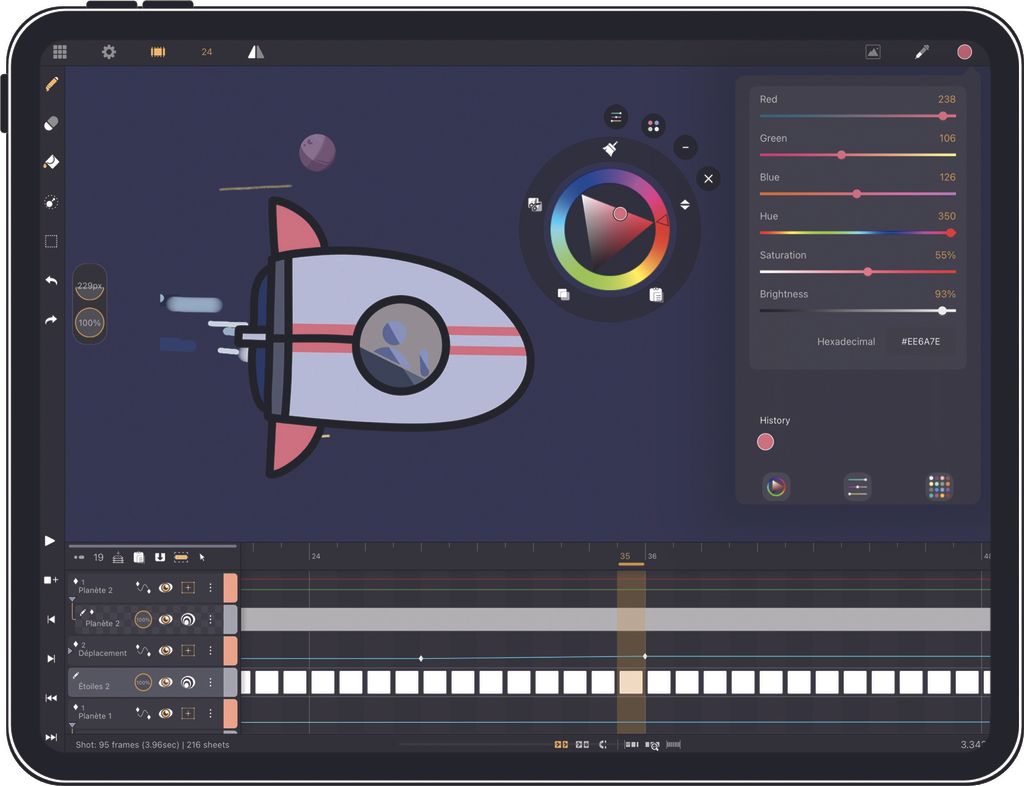
Task: Open the Eyedropper color picker
Action: click(x=922, y=50)
